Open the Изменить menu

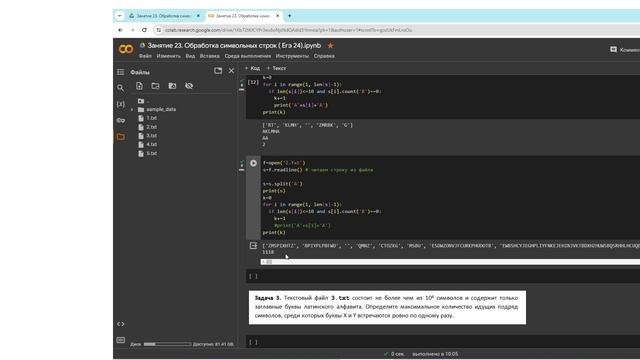pyautogui.click(x=169, y=56)
